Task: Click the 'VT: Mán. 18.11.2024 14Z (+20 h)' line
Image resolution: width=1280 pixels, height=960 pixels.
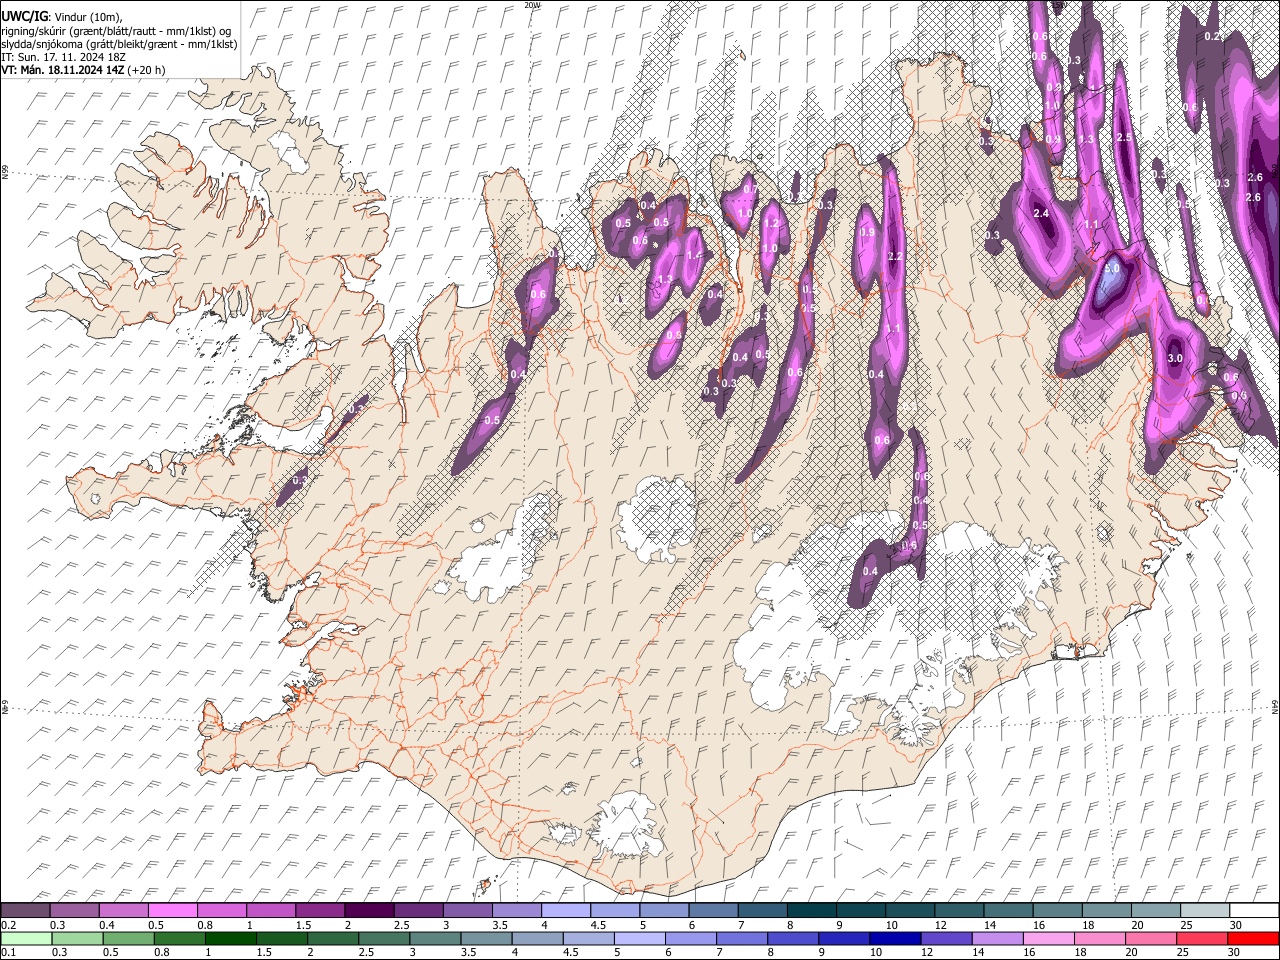Action: click(x=83, y=70)
